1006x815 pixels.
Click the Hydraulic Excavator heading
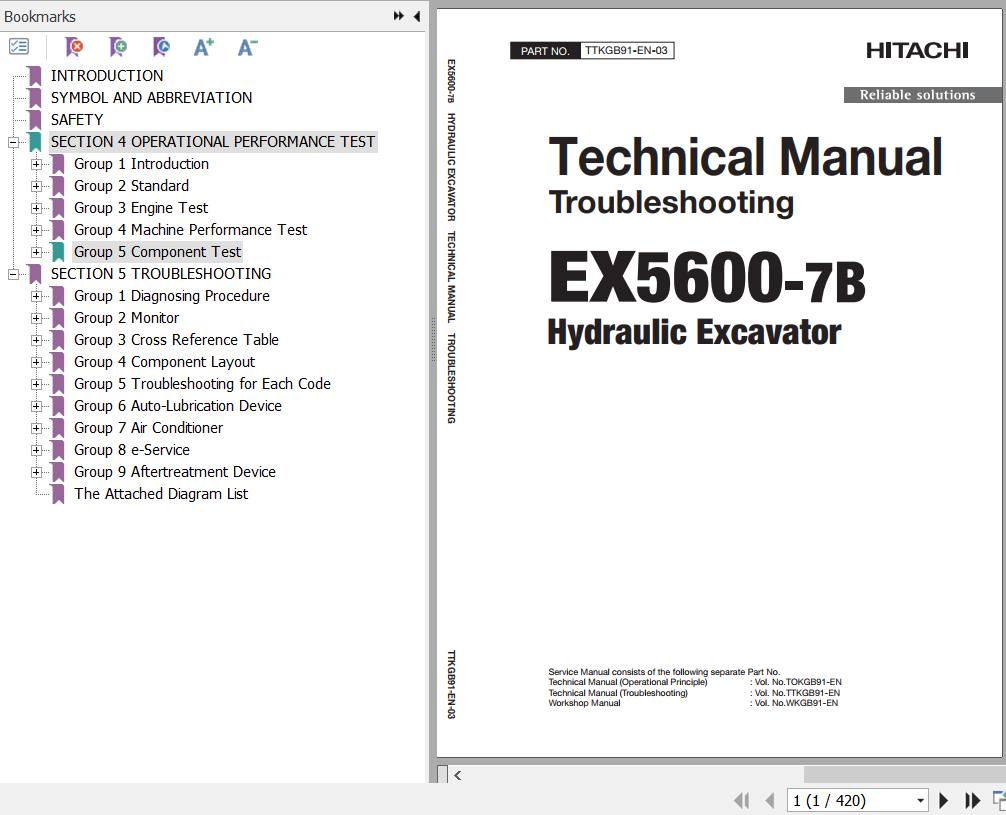(694, 332)
